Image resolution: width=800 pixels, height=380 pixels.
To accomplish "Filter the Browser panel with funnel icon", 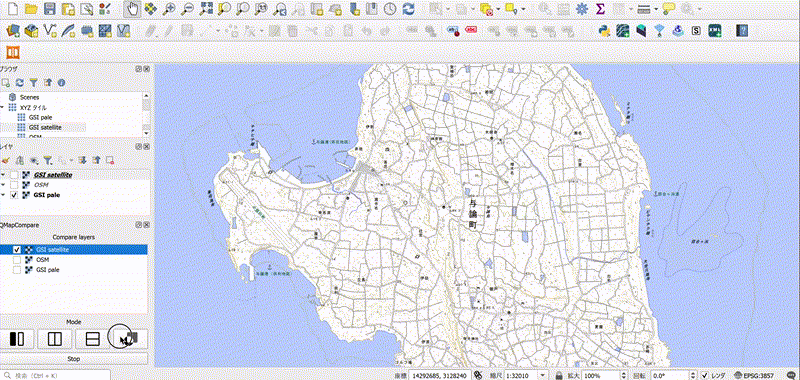I will [34, 82].
